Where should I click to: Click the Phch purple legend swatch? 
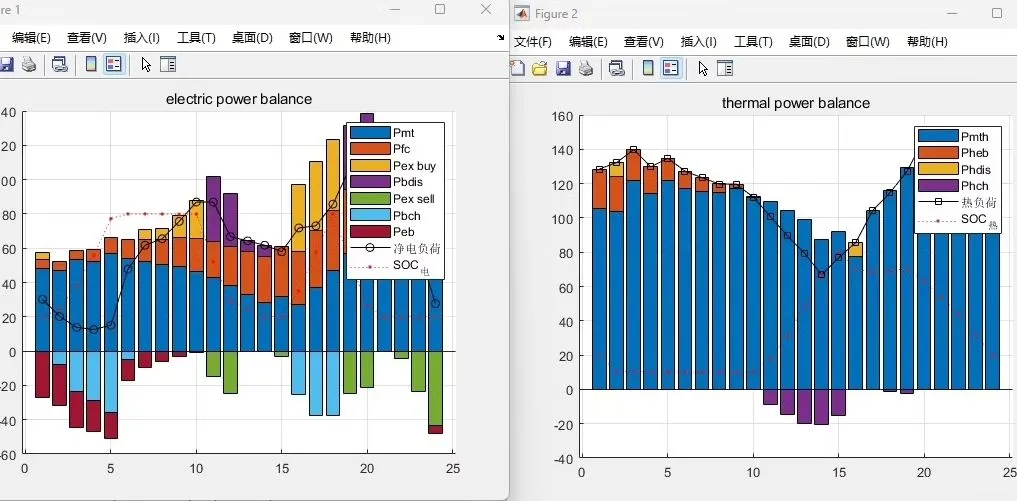point(939,186)
